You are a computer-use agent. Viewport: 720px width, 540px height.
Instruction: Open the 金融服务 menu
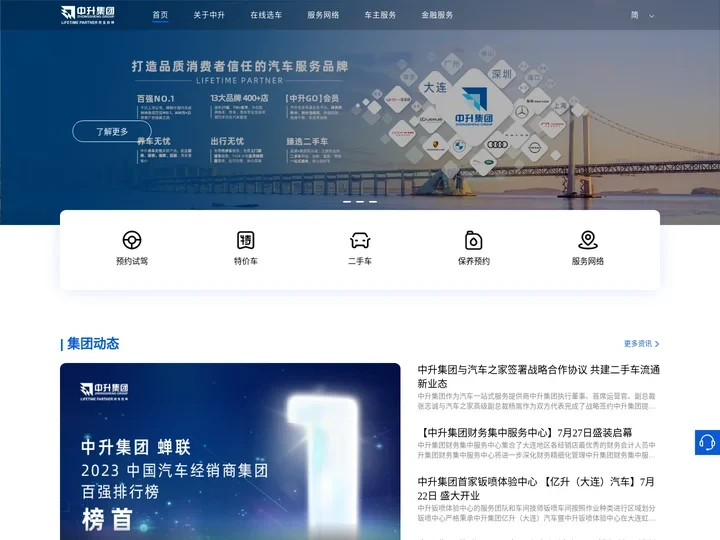click(x=437, y=15)
